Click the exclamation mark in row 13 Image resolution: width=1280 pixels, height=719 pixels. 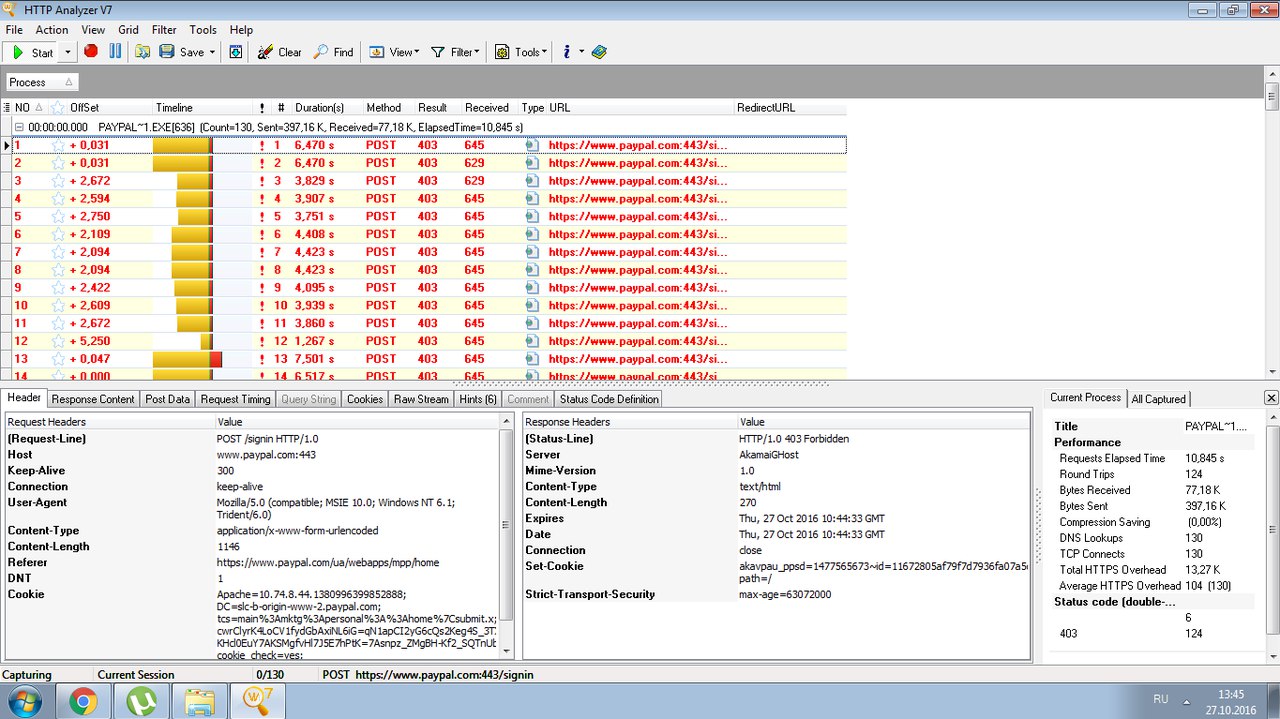pos(262,359)
